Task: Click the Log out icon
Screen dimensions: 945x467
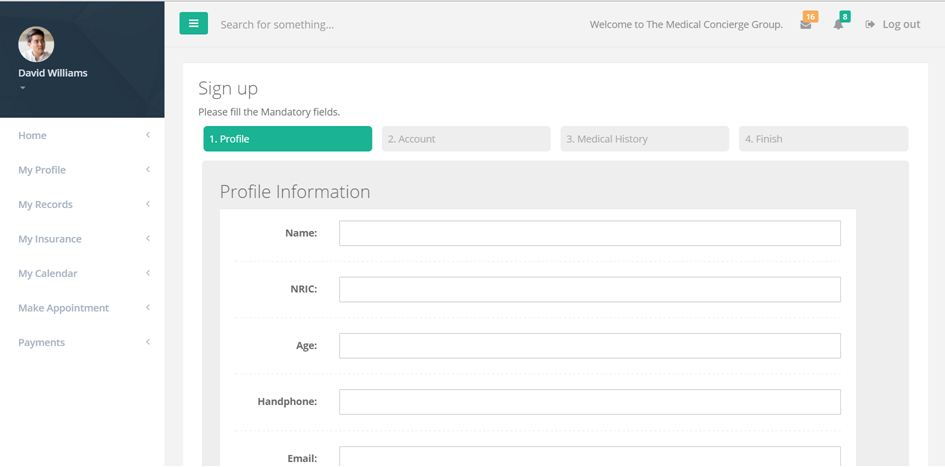Action: (x=870, y=25)
